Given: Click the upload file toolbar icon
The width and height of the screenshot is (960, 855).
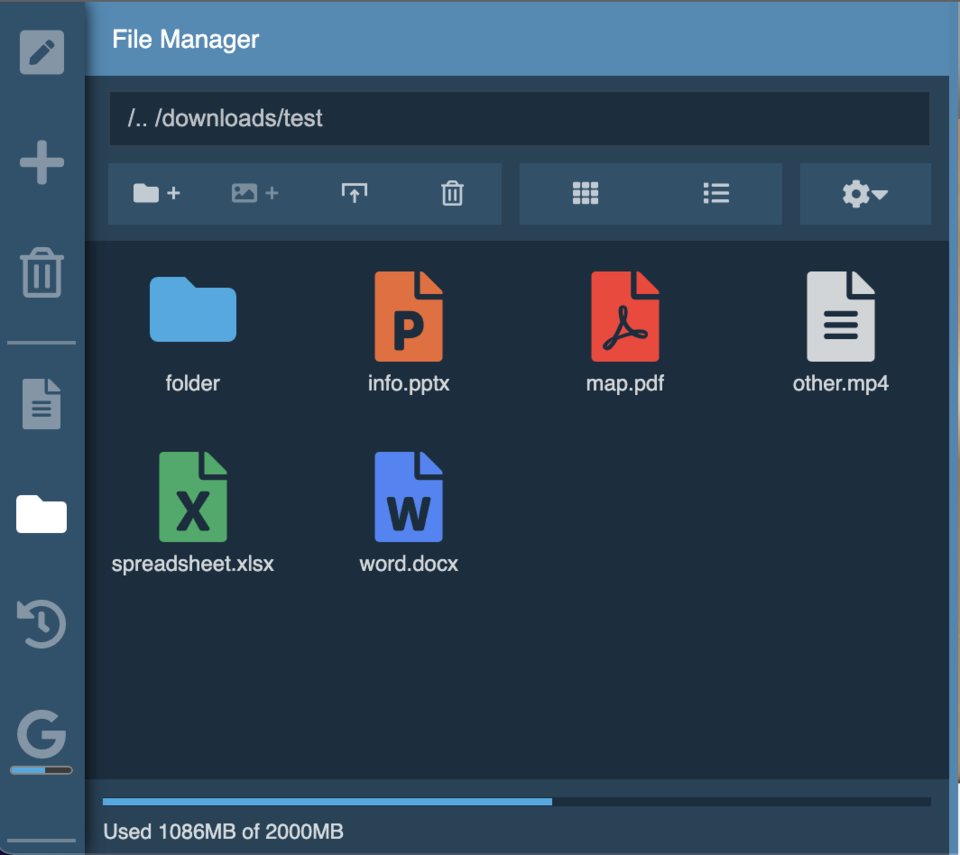Looking at the screenshot, I should (354, 193).
